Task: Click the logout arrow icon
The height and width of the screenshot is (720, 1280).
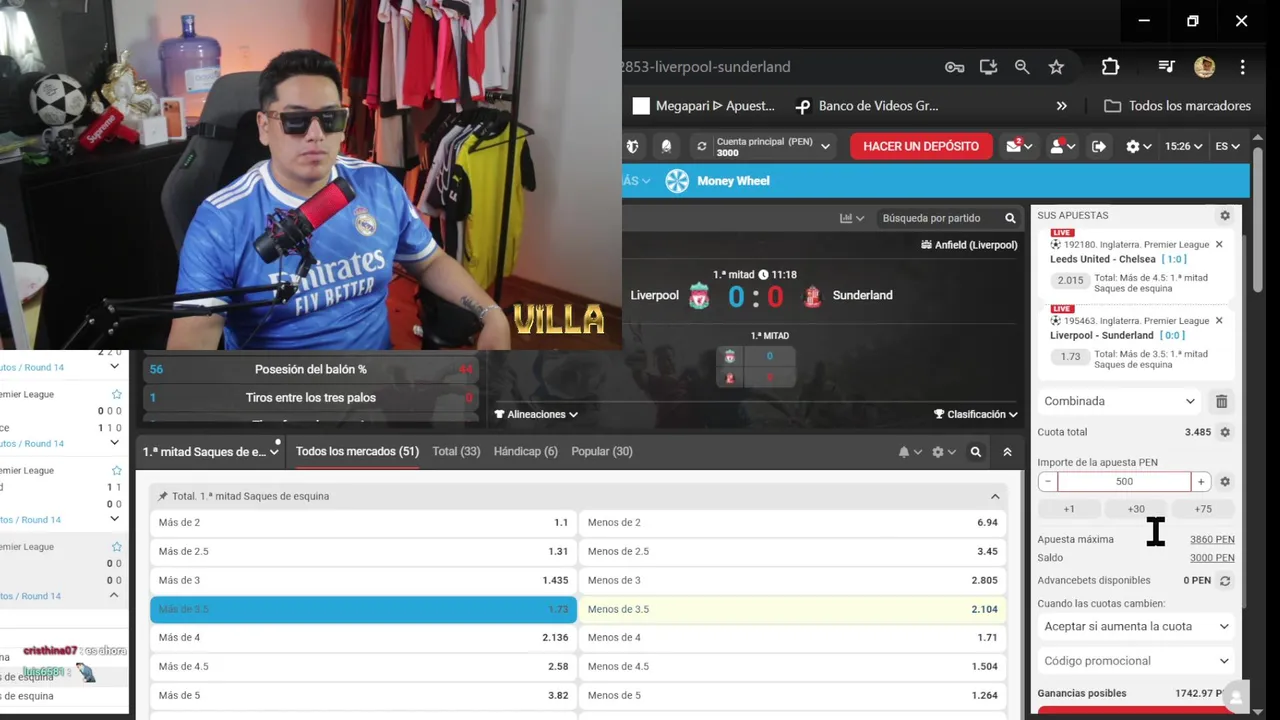Action: 1099,147
